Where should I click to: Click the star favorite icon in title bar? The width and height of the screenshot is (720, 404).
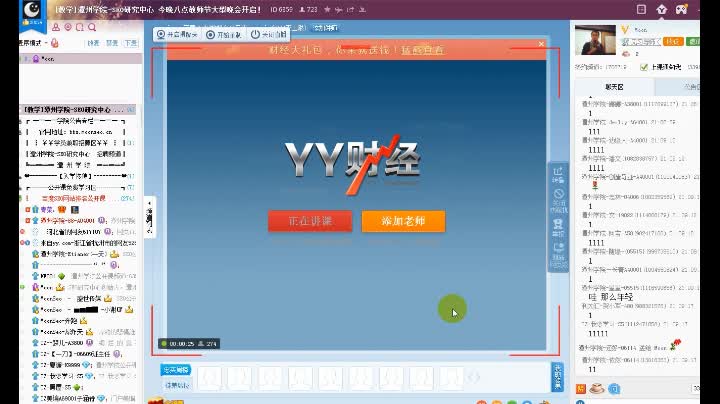(x=327, y=9)
